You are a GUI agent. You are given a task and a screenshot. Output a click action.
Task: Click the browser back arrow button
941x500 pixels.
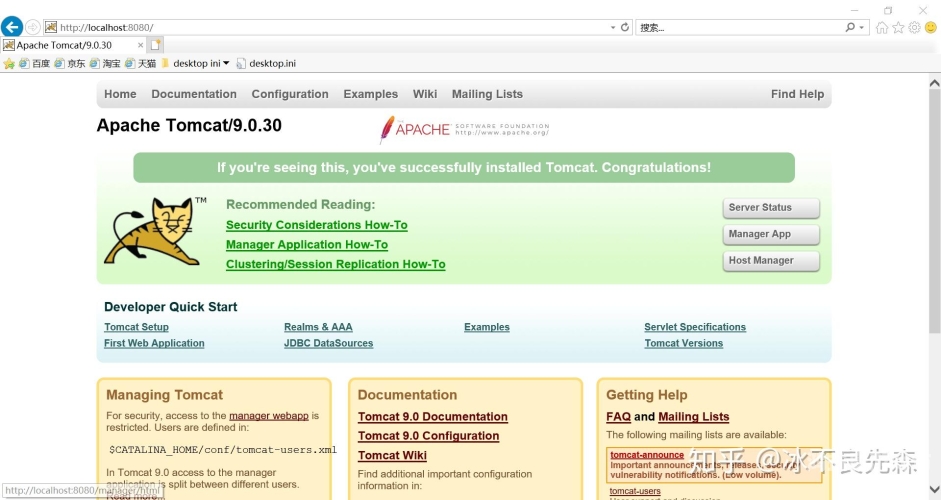pyautogui.click(x=12, y=27)
